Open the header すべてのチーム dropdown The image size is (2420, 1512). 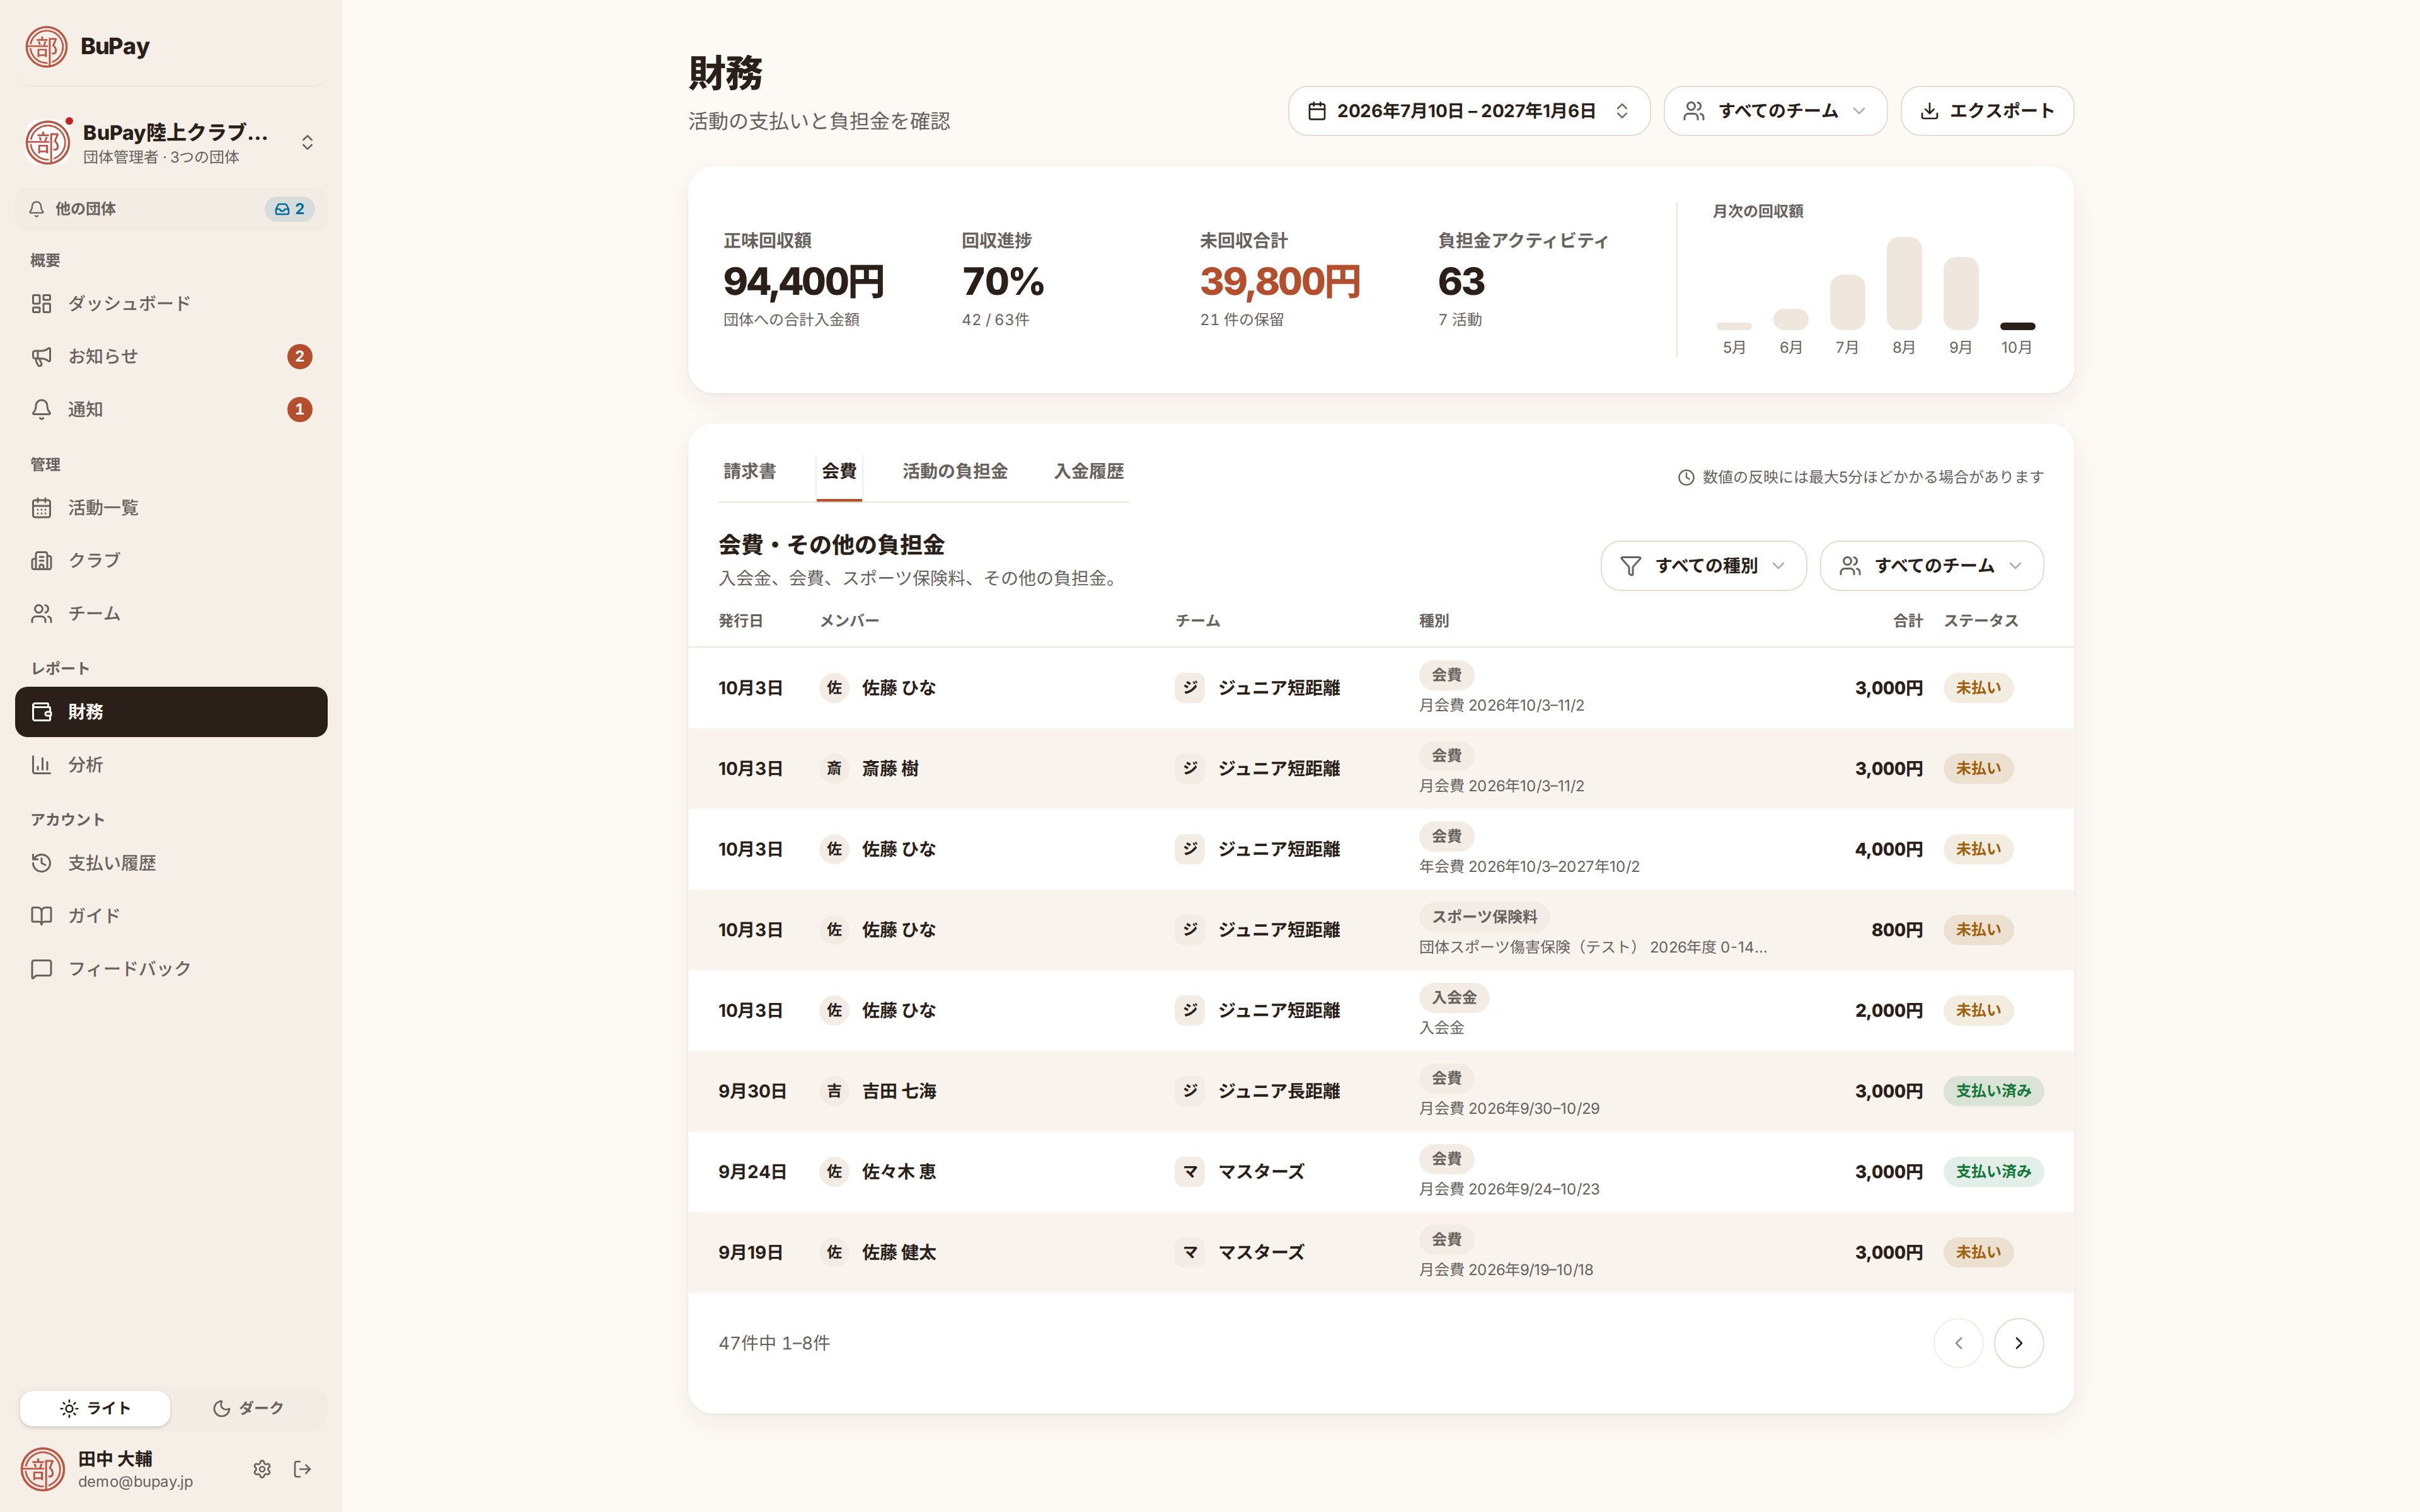point(1775,111)
